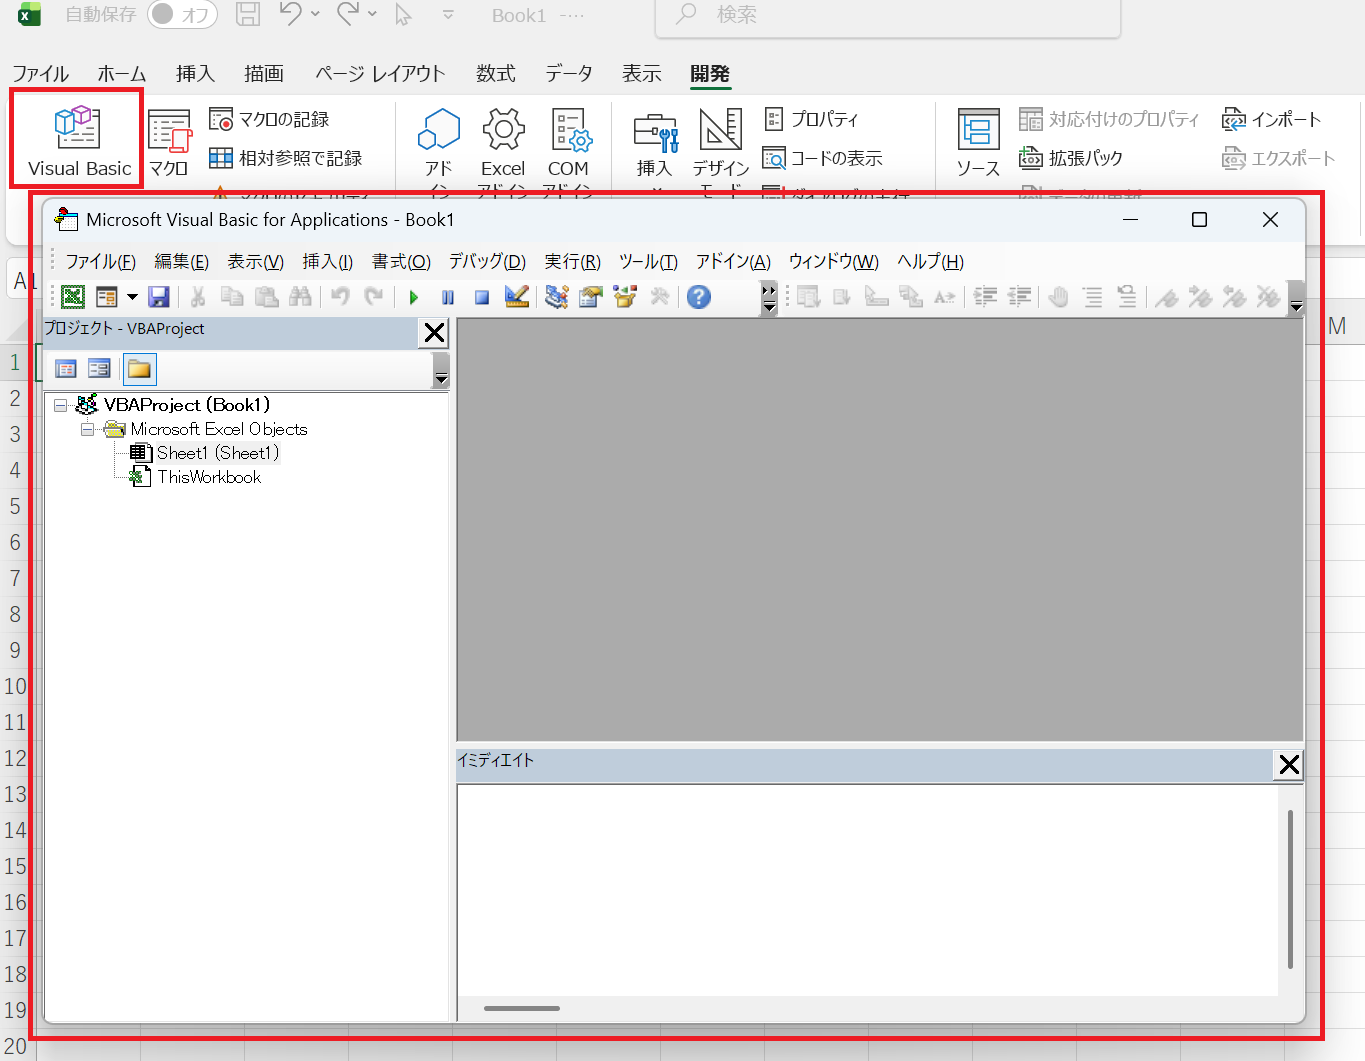Open VBA Help question mark icon
Viewport: 1365px width, 1061px height.
tap(699, 297)
